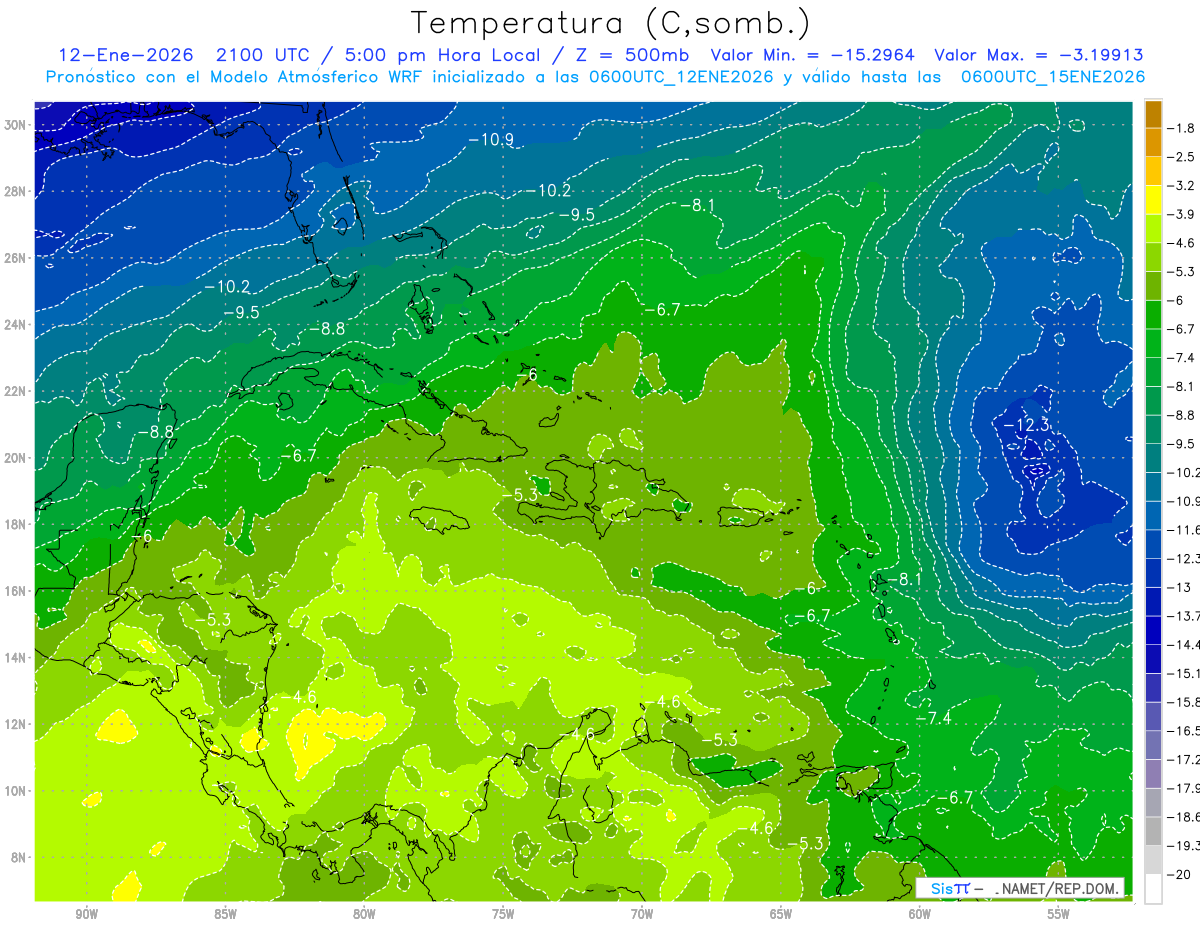Click the 16N latitude axis label
The height and width of the screenshot is (927, 1200).
[x=16, y=591]
